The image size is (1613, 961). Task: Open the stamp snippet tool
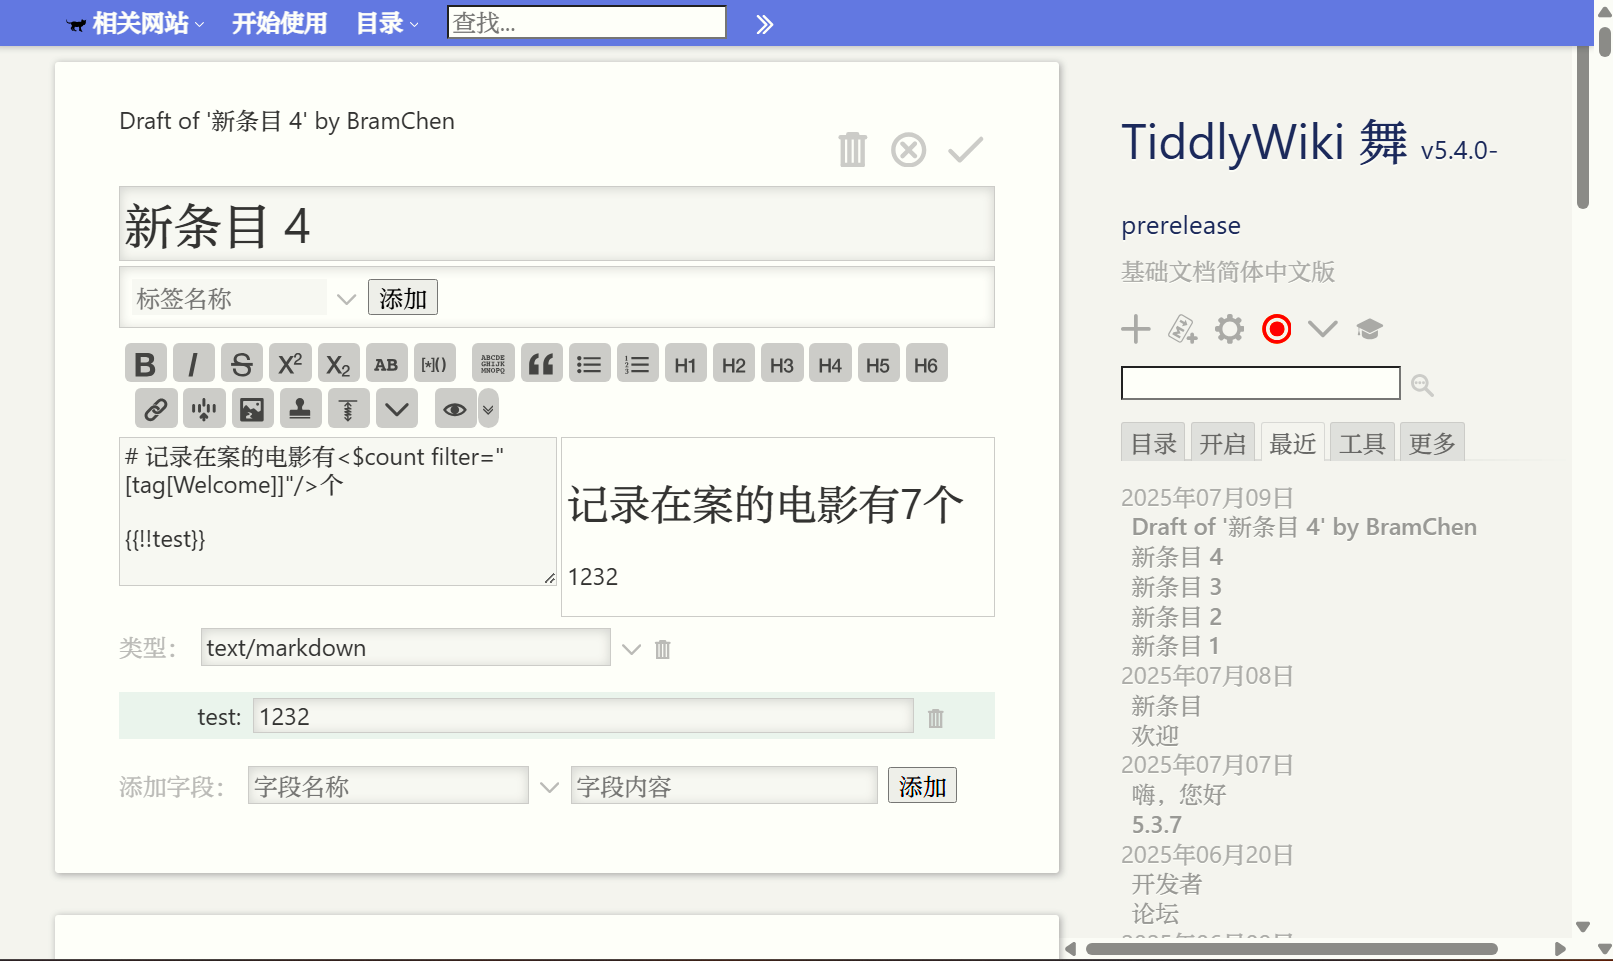(x=300, y=408)
